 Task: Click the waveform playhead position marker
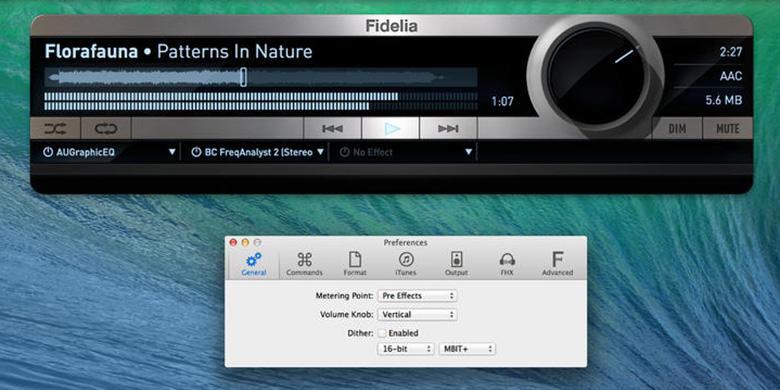243,77
